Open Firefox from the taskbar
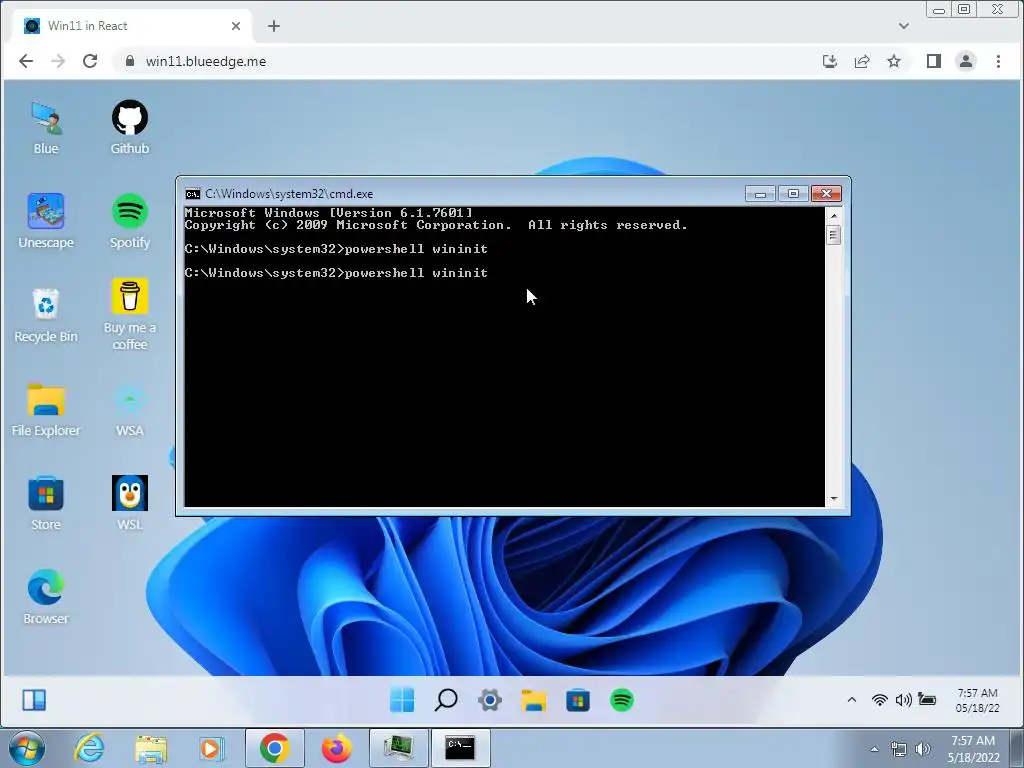 [336, 748]
